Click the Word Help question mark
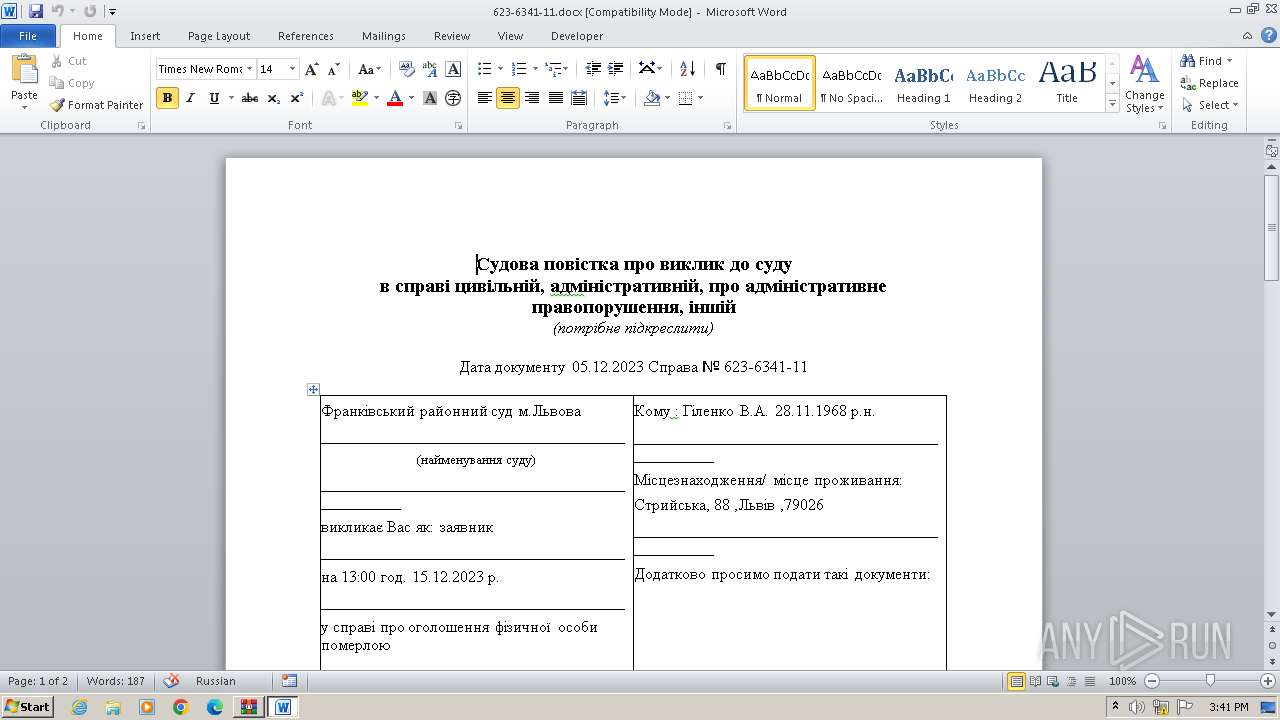The height and width of the screenshot is (720, 1280). point(1271,36)
